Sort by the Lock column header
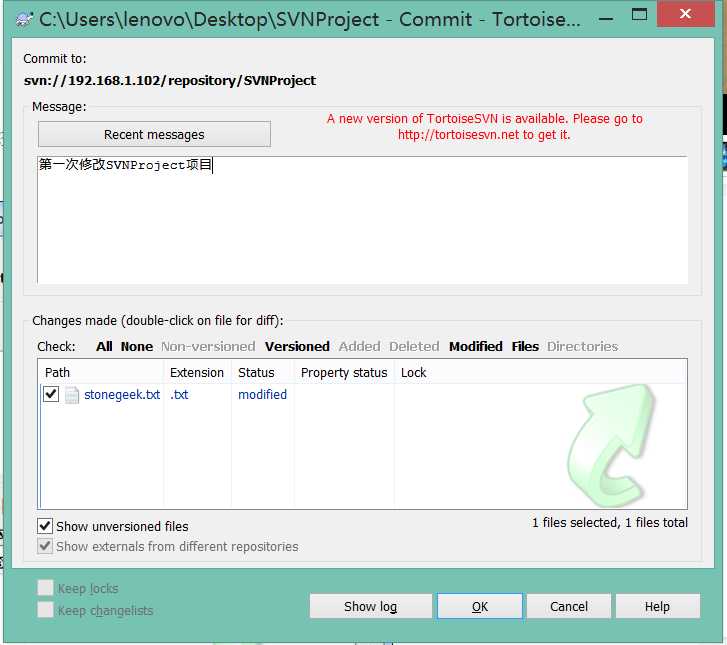The width and height of the screenshot is (727, 645). tap(414, 372)
